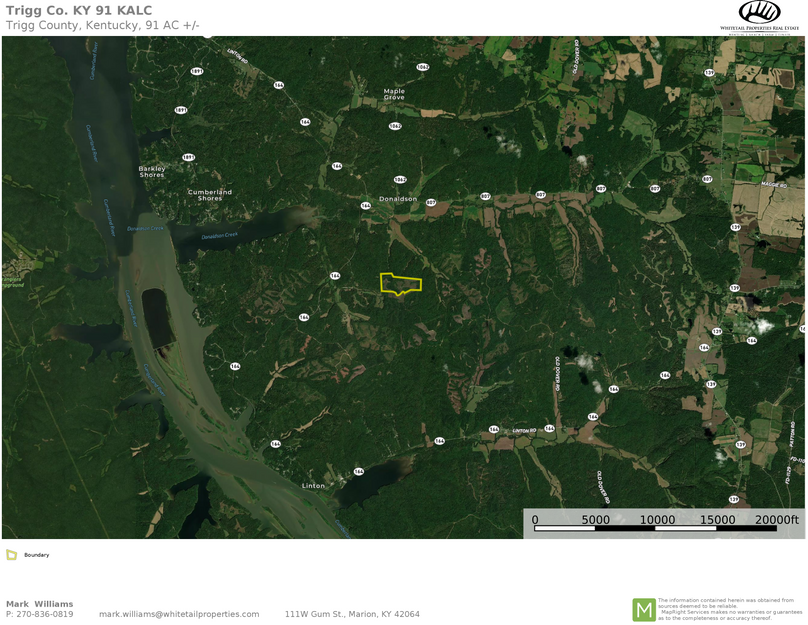Click the route 807 shield east of Donaldson

[x=431, y=202]
